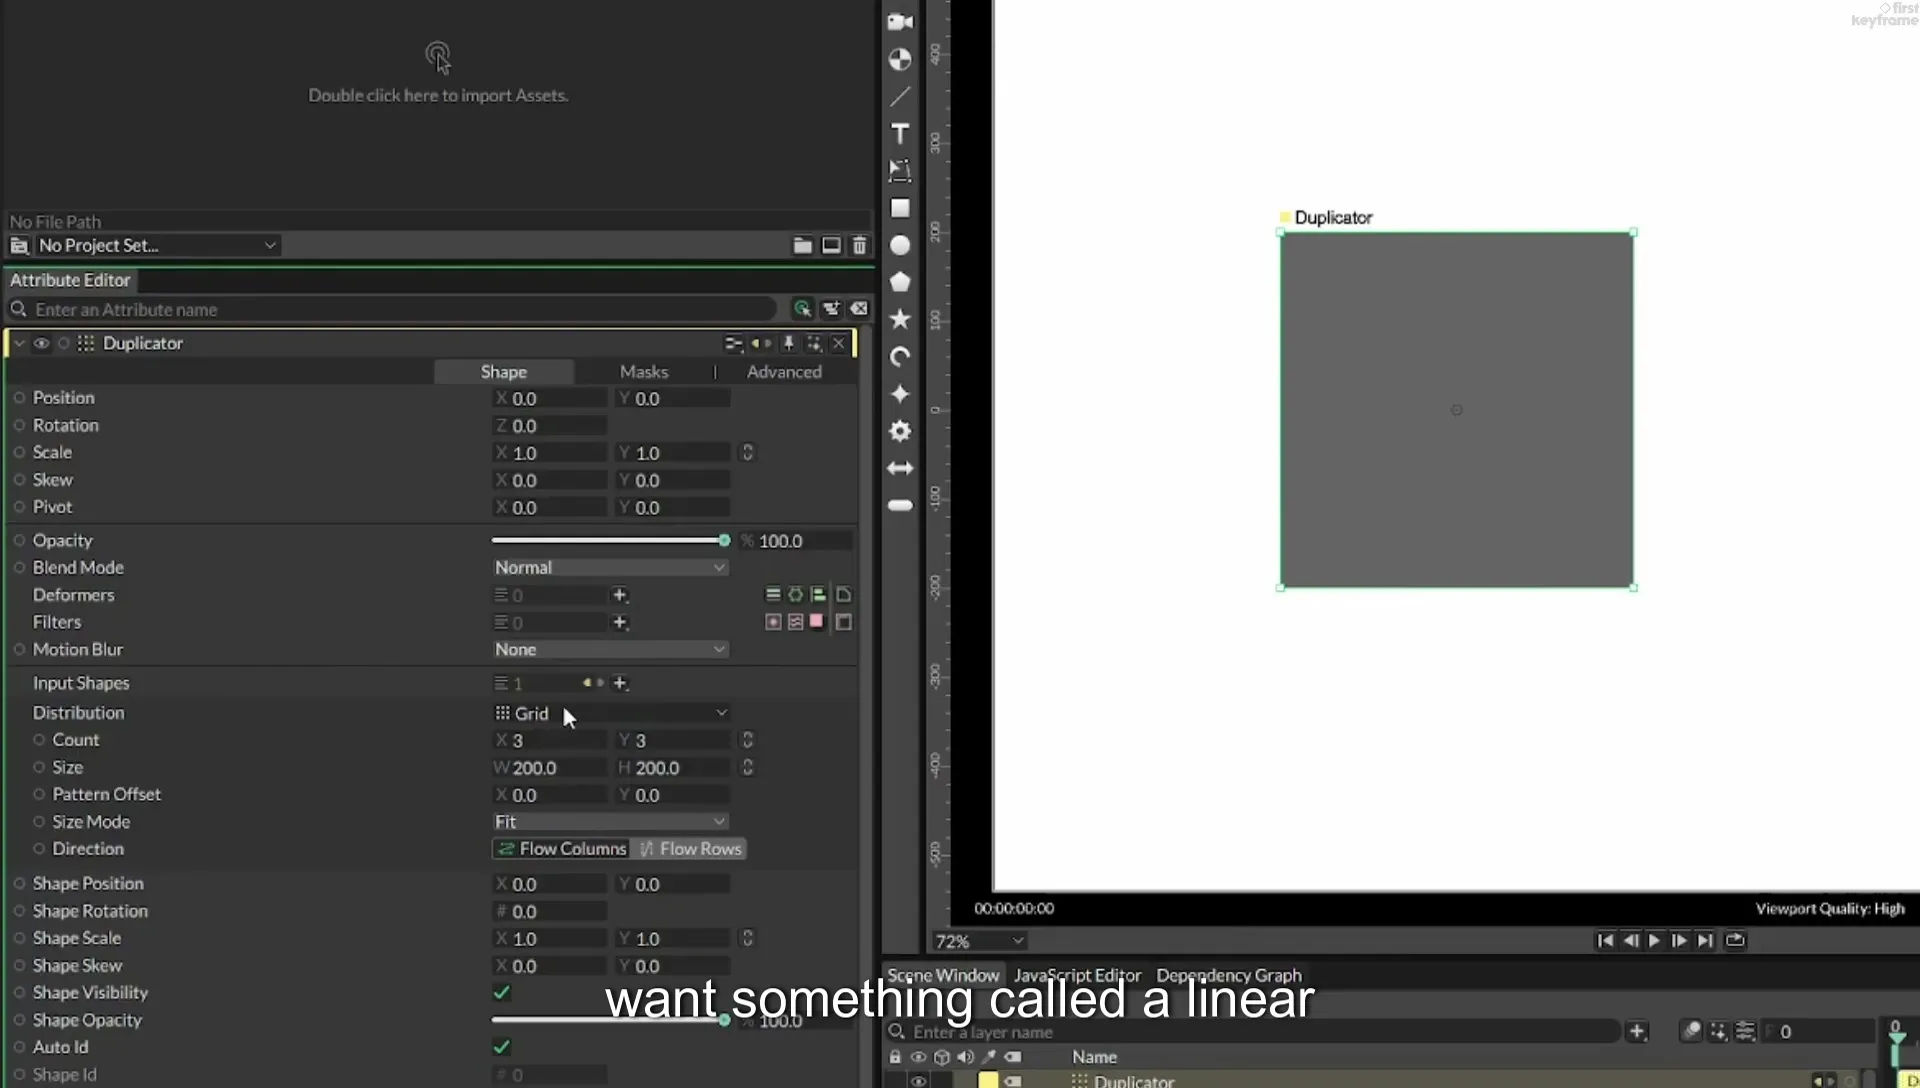Image resolution: width=1920 pixels, height=1088 pixels.
Task: Open the 72% viewport zoom dropdown
Action: point(979,941)
